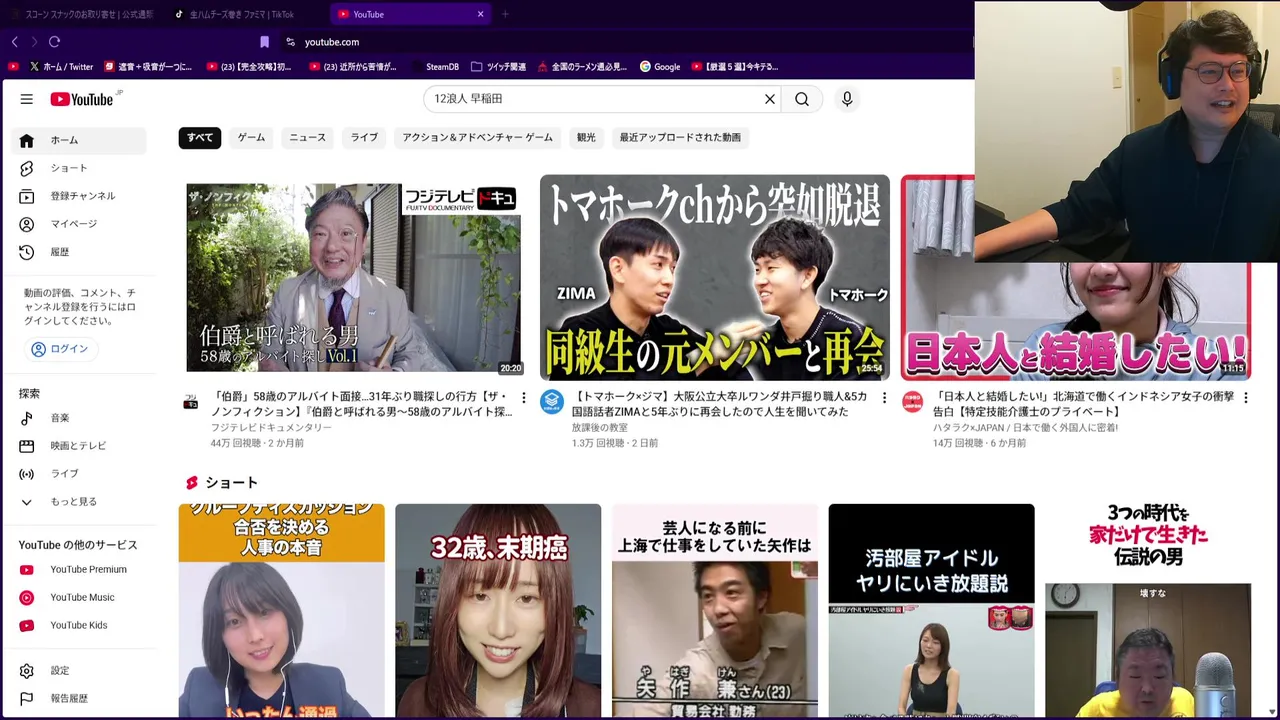Open 芸人になる前に上海で仕事 short
Screen dimensions: 1280x720
point(714,610)
